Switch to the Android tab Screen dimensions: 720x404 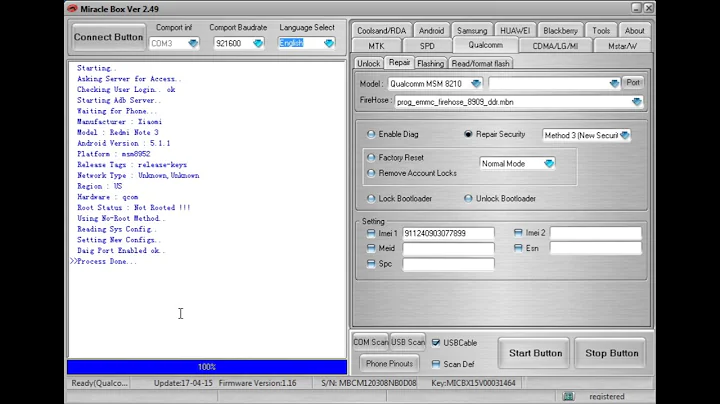(431, 31)
